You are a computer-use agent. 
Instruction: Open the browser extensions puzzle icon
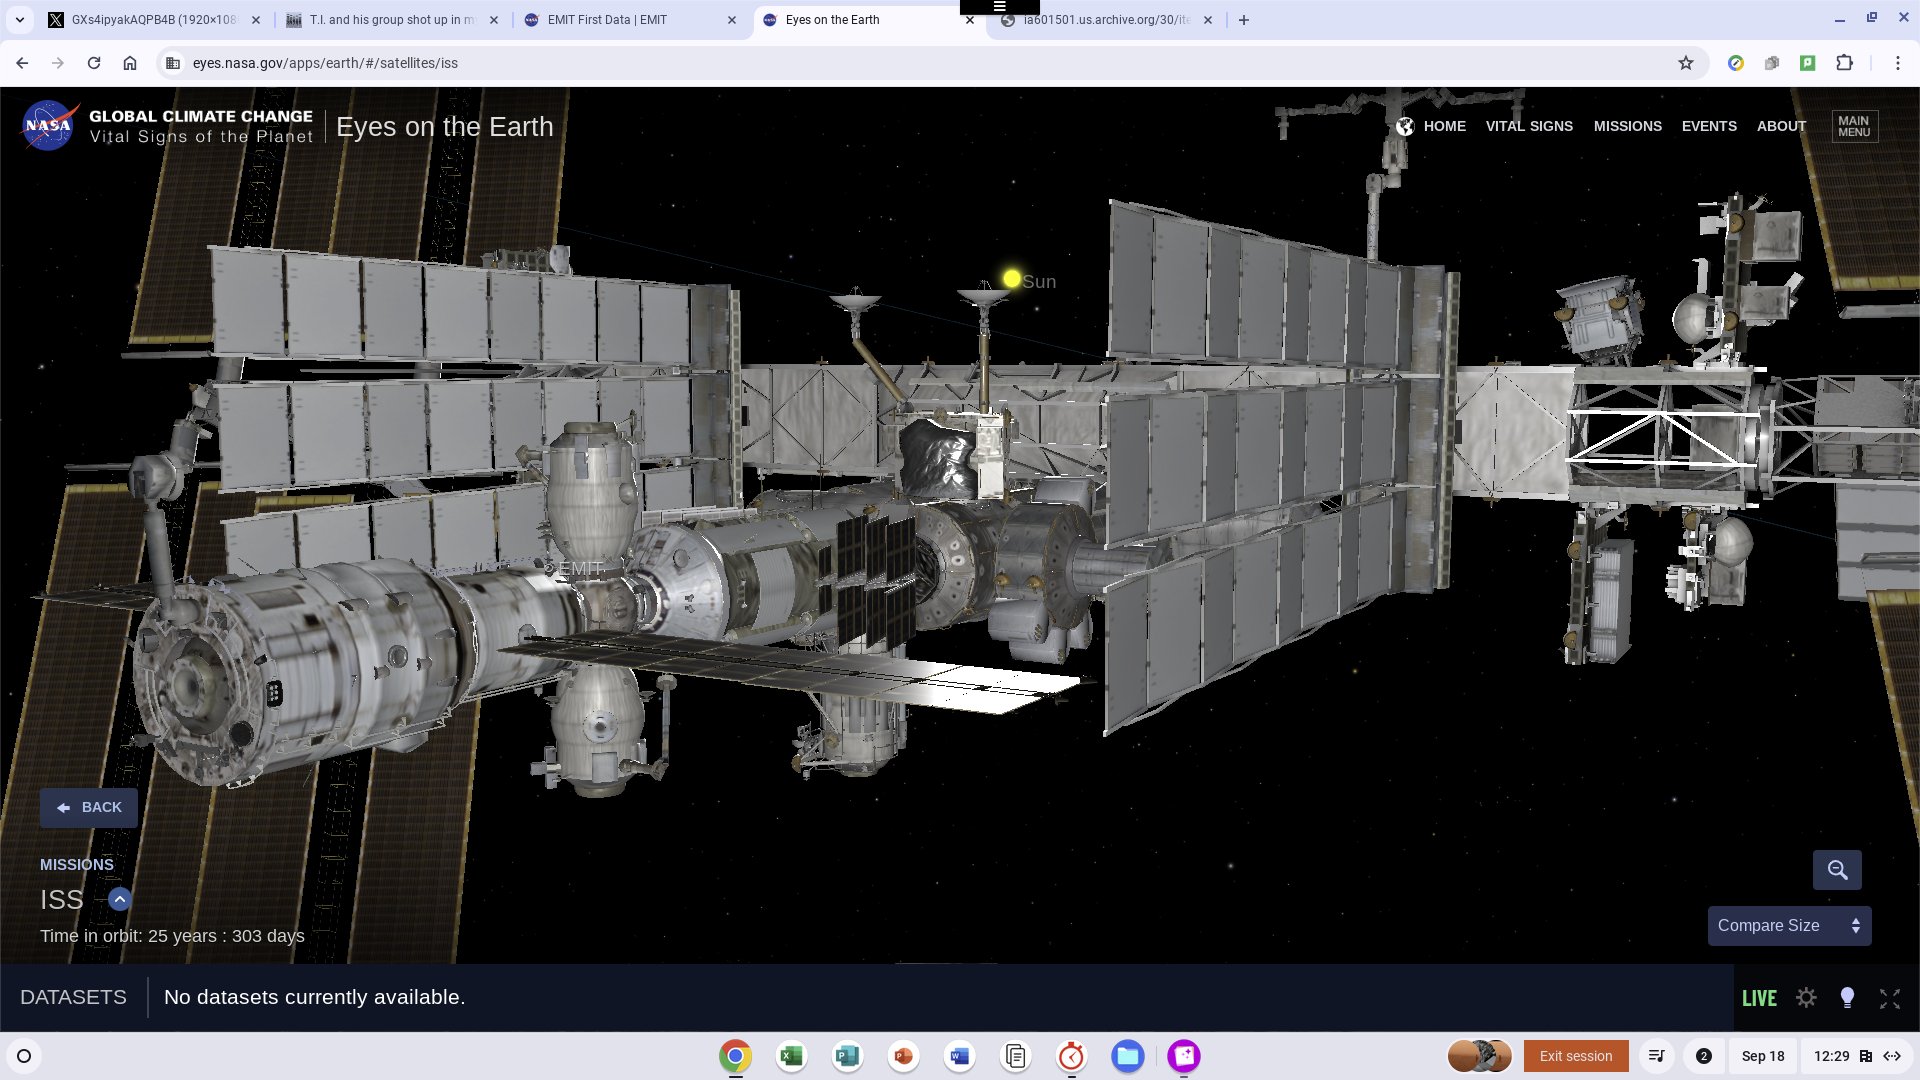(x=1844, y=63)
